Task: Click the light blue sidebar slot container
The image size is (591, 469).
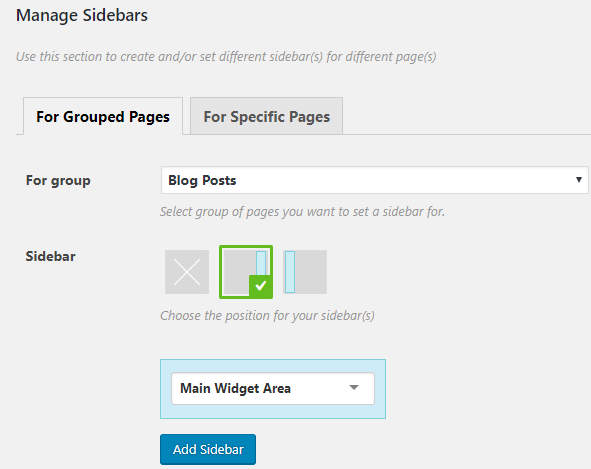Action: [273, 389]
